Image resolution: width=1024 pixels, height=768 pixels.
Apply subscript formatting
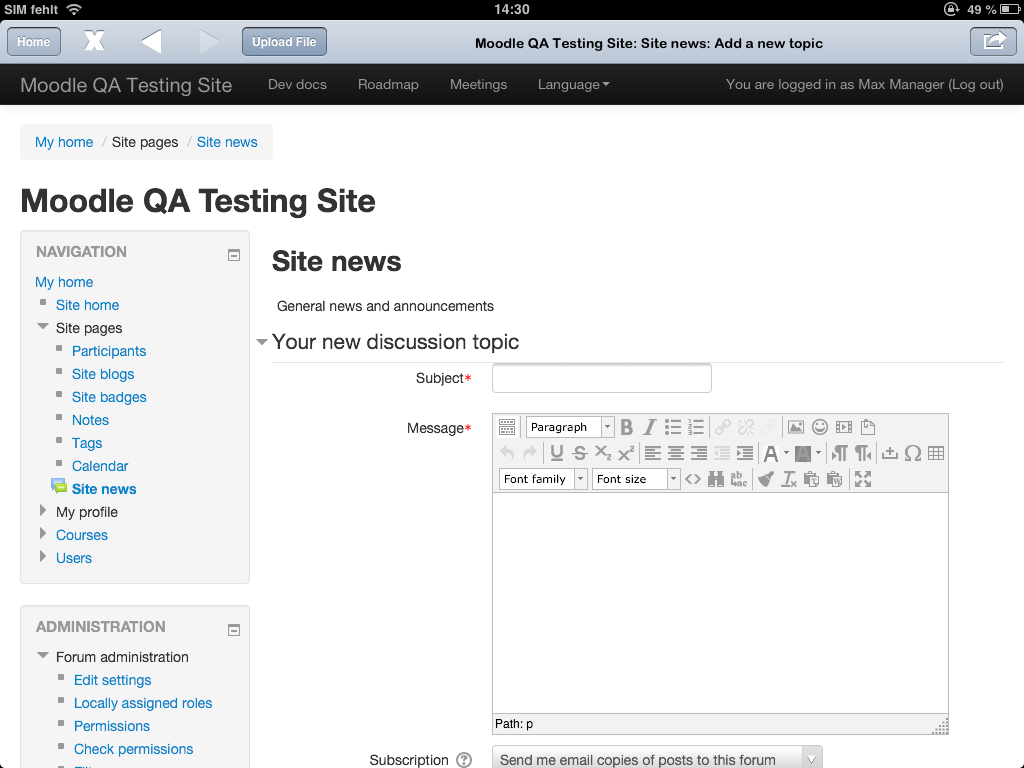click(x=603, y=453)
